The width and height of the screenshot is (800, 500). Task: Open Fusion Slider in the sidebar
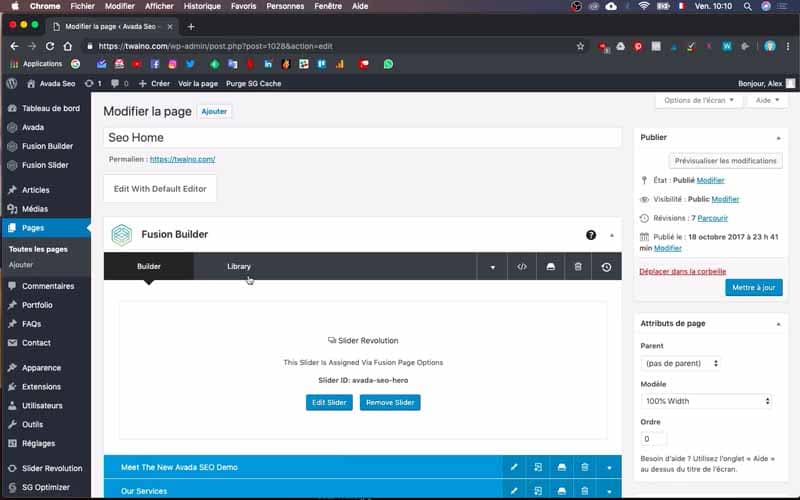click(45, 165)
